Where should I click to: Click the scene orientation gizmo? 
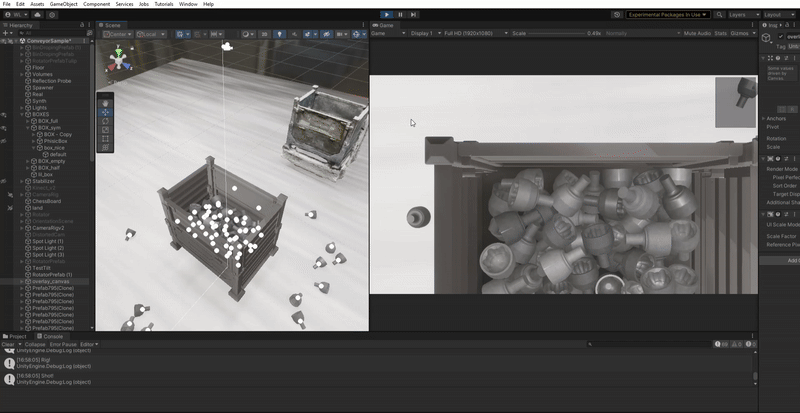click(120, 62)
